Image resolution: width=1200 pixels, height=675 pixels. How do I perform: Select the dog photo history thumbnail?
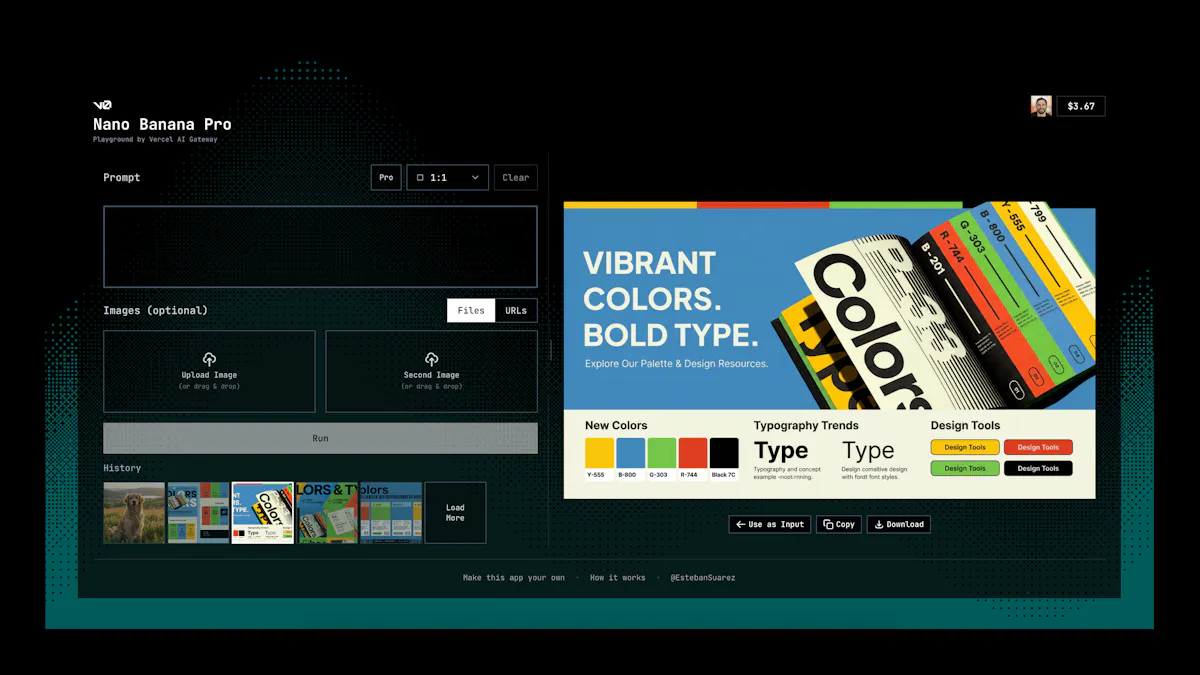coord(134,513)
